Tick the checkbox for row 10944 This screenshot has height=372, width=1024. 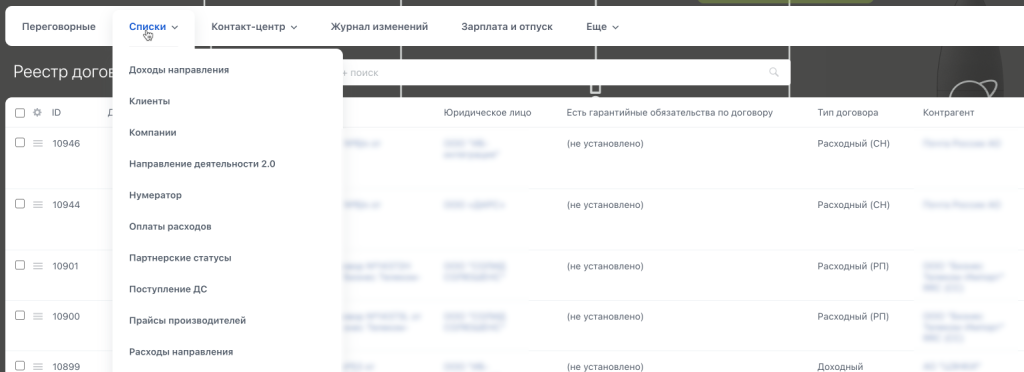point(20,204)
